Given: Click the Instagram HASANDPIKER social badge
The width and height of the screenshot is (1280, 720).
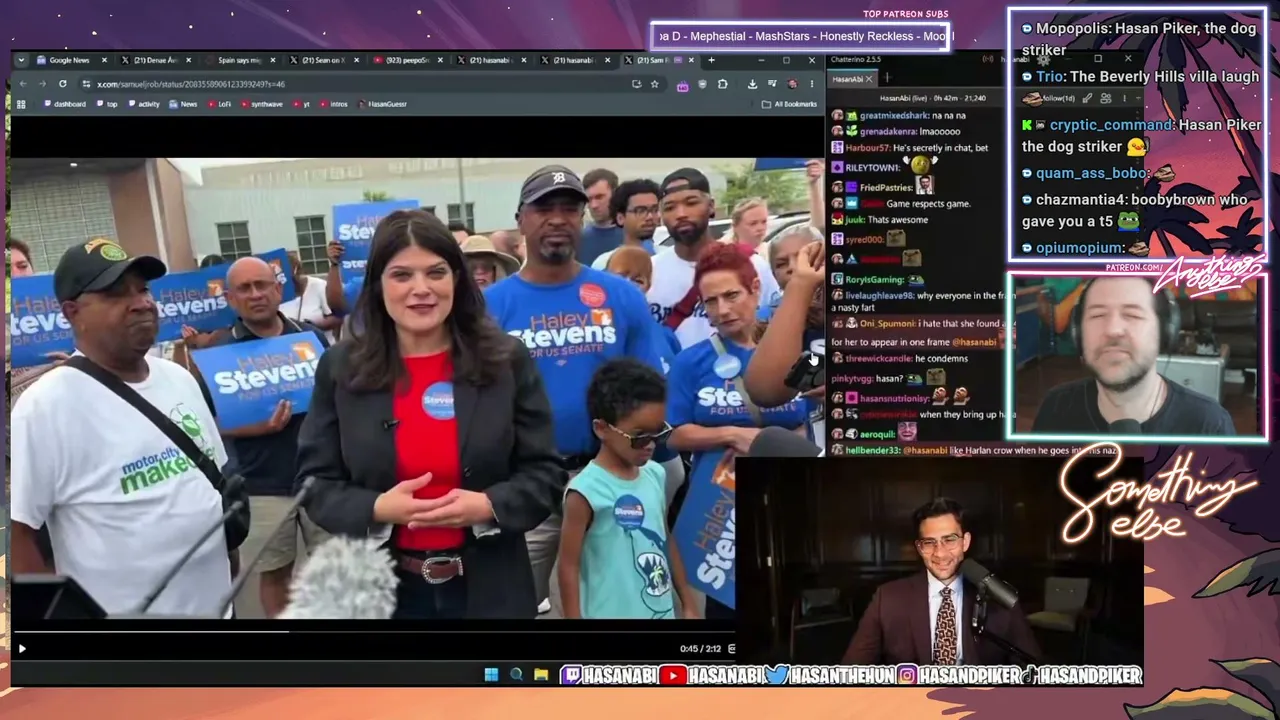Looking at the screenshot, I should click(959, 676).
